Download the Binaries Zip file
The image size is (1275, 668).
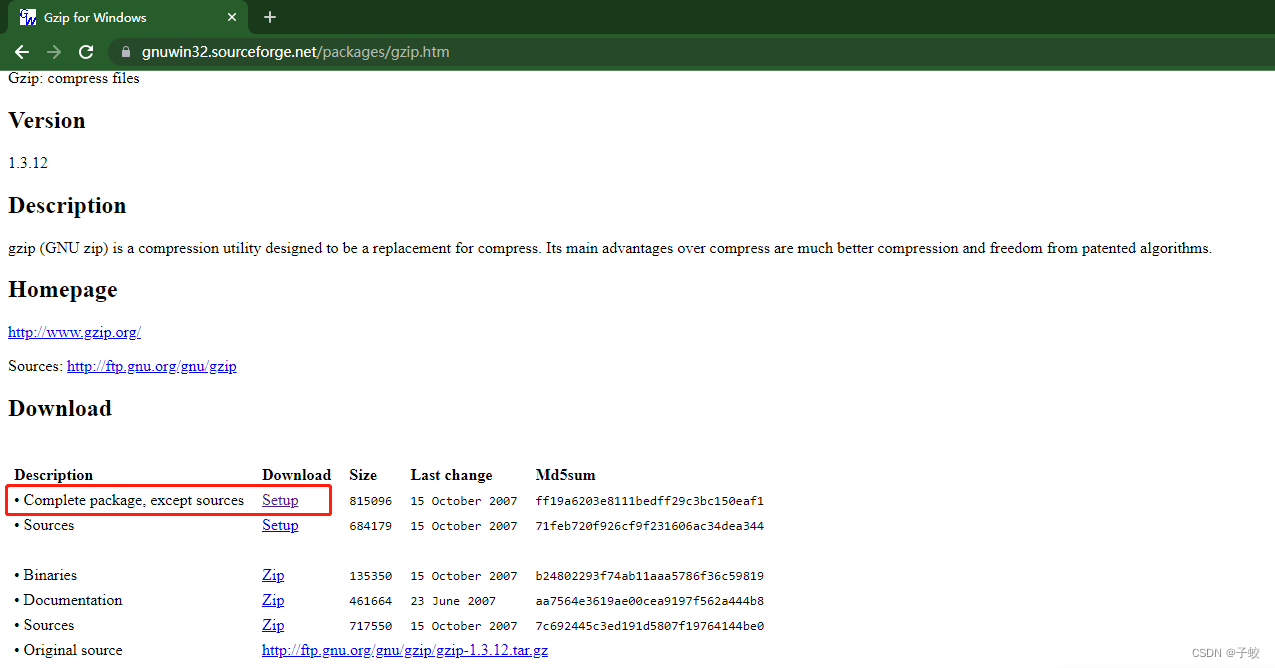click(x=273, y=575)
